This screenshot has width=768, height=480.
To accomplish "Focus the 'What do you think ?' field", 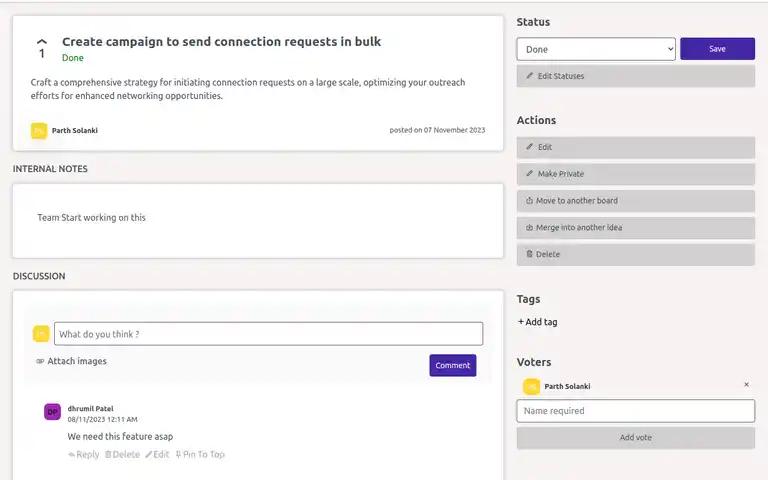I will tap(268, 334).
